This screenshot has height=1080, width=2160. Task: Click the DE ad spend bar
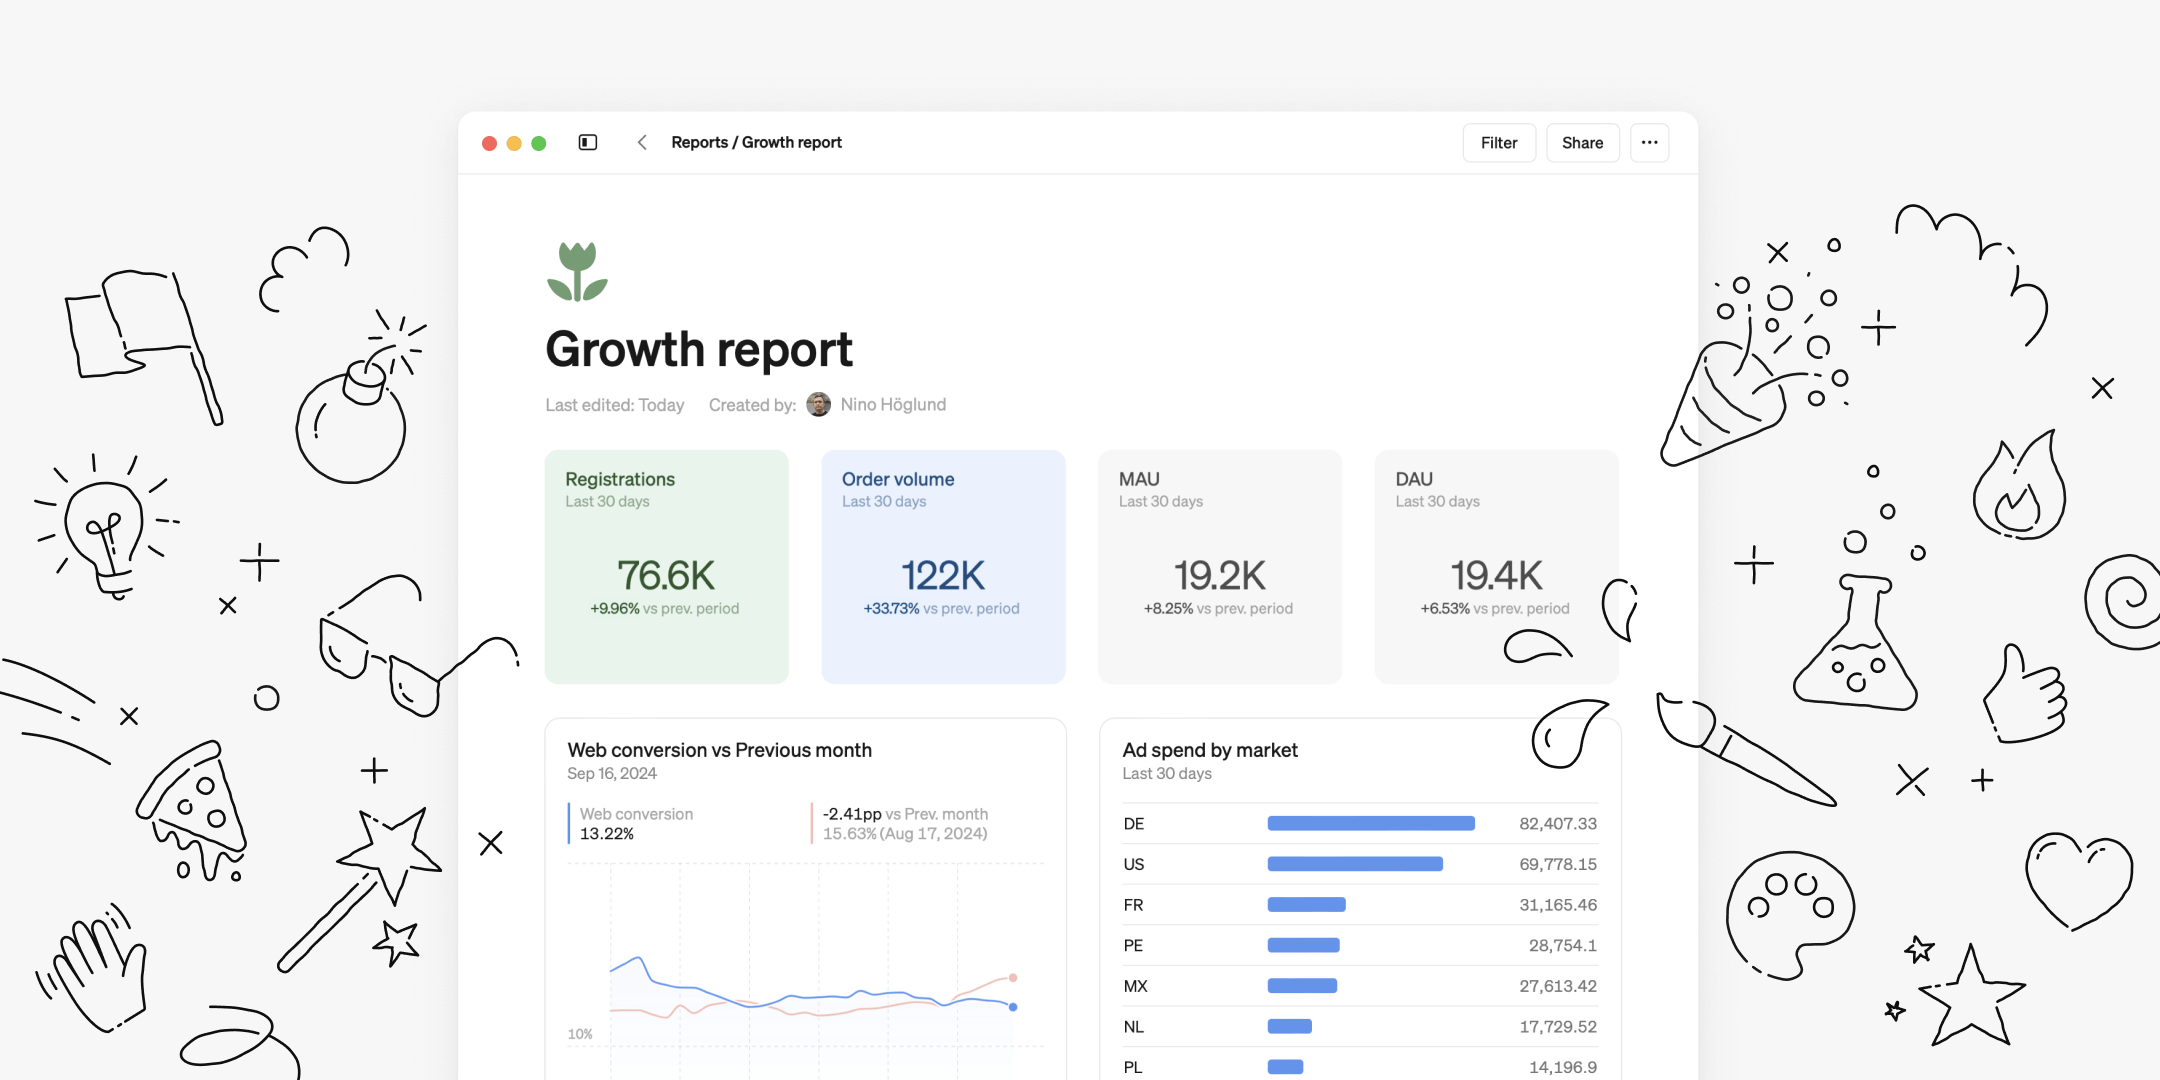click(1370, 823)
